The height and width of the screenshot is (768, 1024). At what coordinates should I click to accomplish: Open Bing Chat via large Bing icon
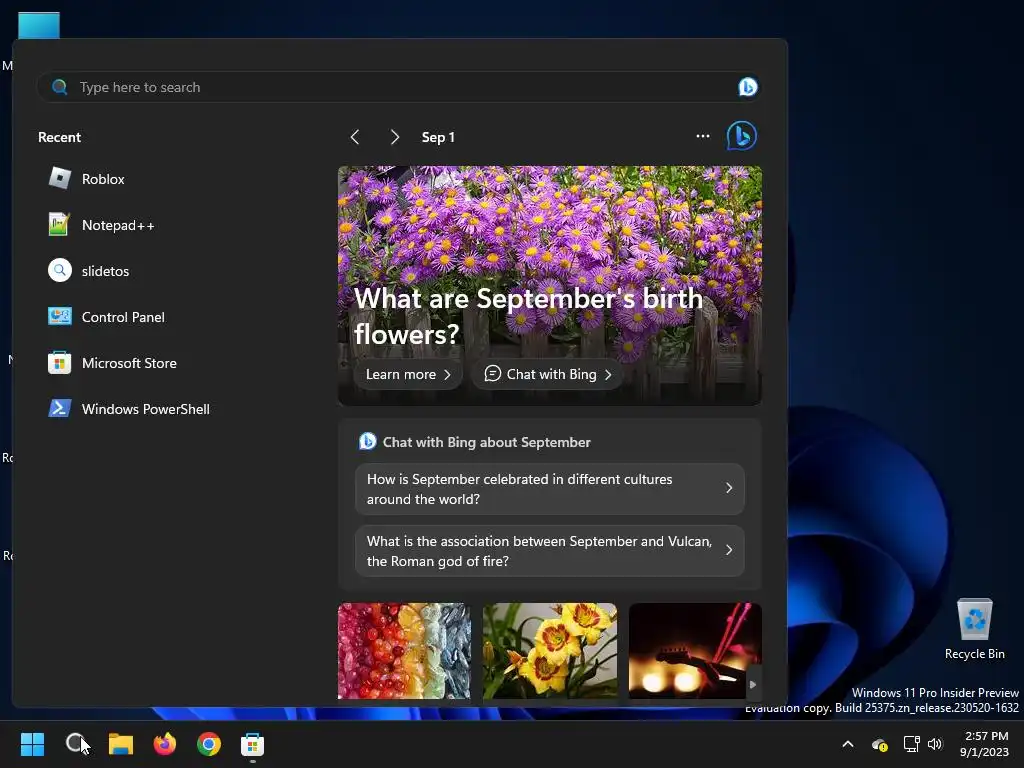tap(742, 136)
